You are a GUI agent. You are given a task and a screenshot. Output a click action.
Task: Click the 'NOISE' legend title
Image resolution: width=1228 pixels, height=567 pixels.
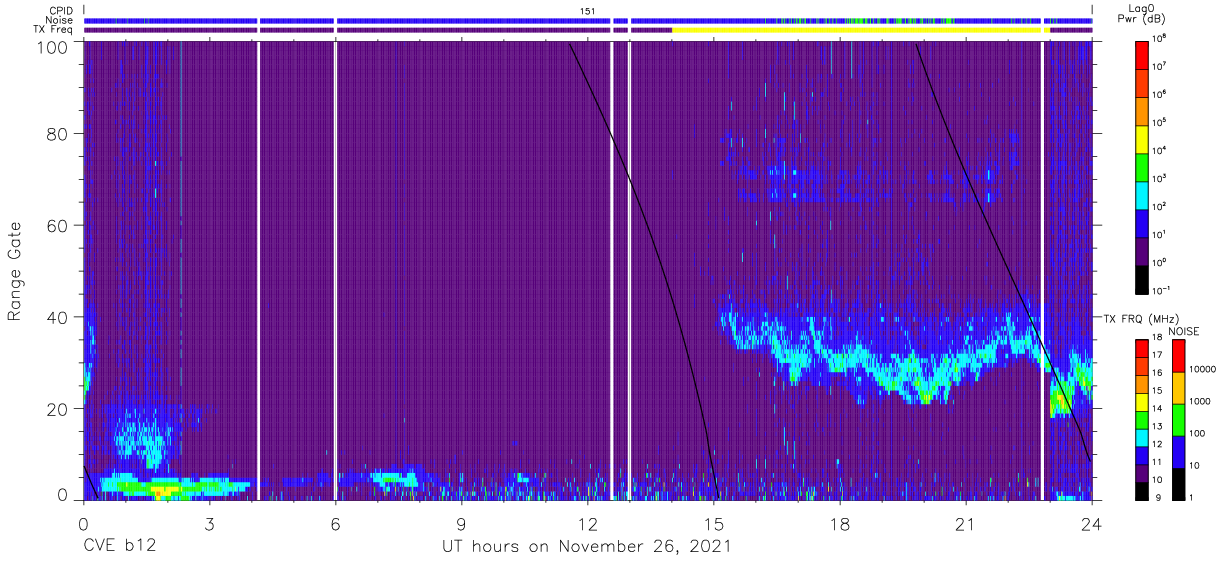click(1182, 330)
